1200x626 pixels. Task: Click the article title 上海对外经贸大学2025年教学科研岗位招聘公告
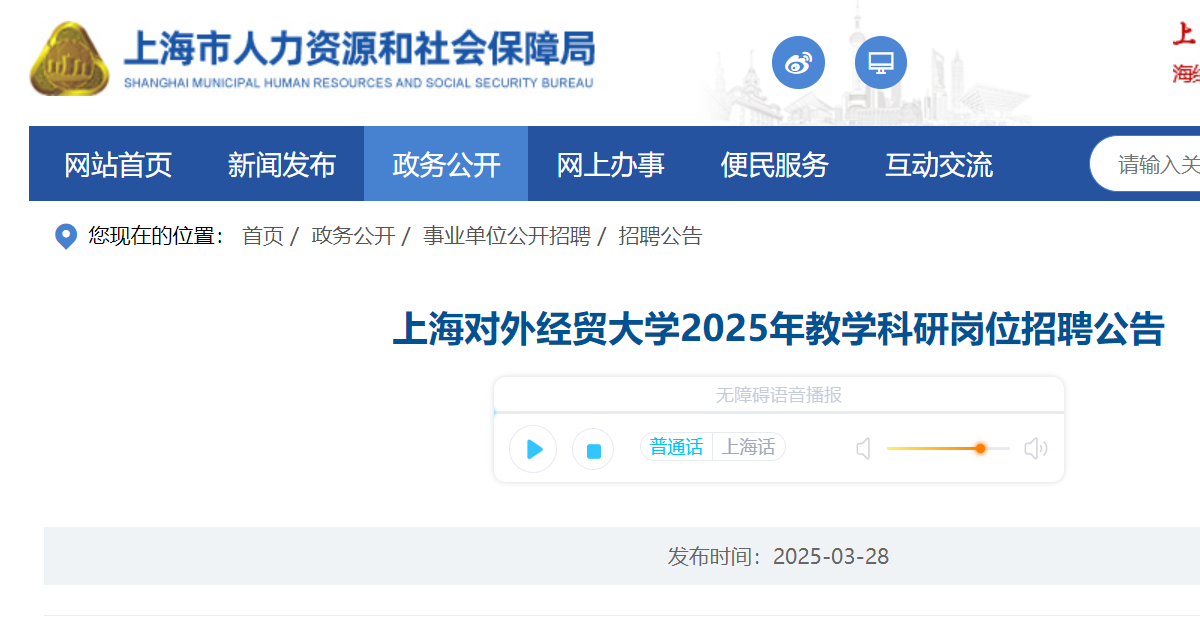click(x=778, y=329)
